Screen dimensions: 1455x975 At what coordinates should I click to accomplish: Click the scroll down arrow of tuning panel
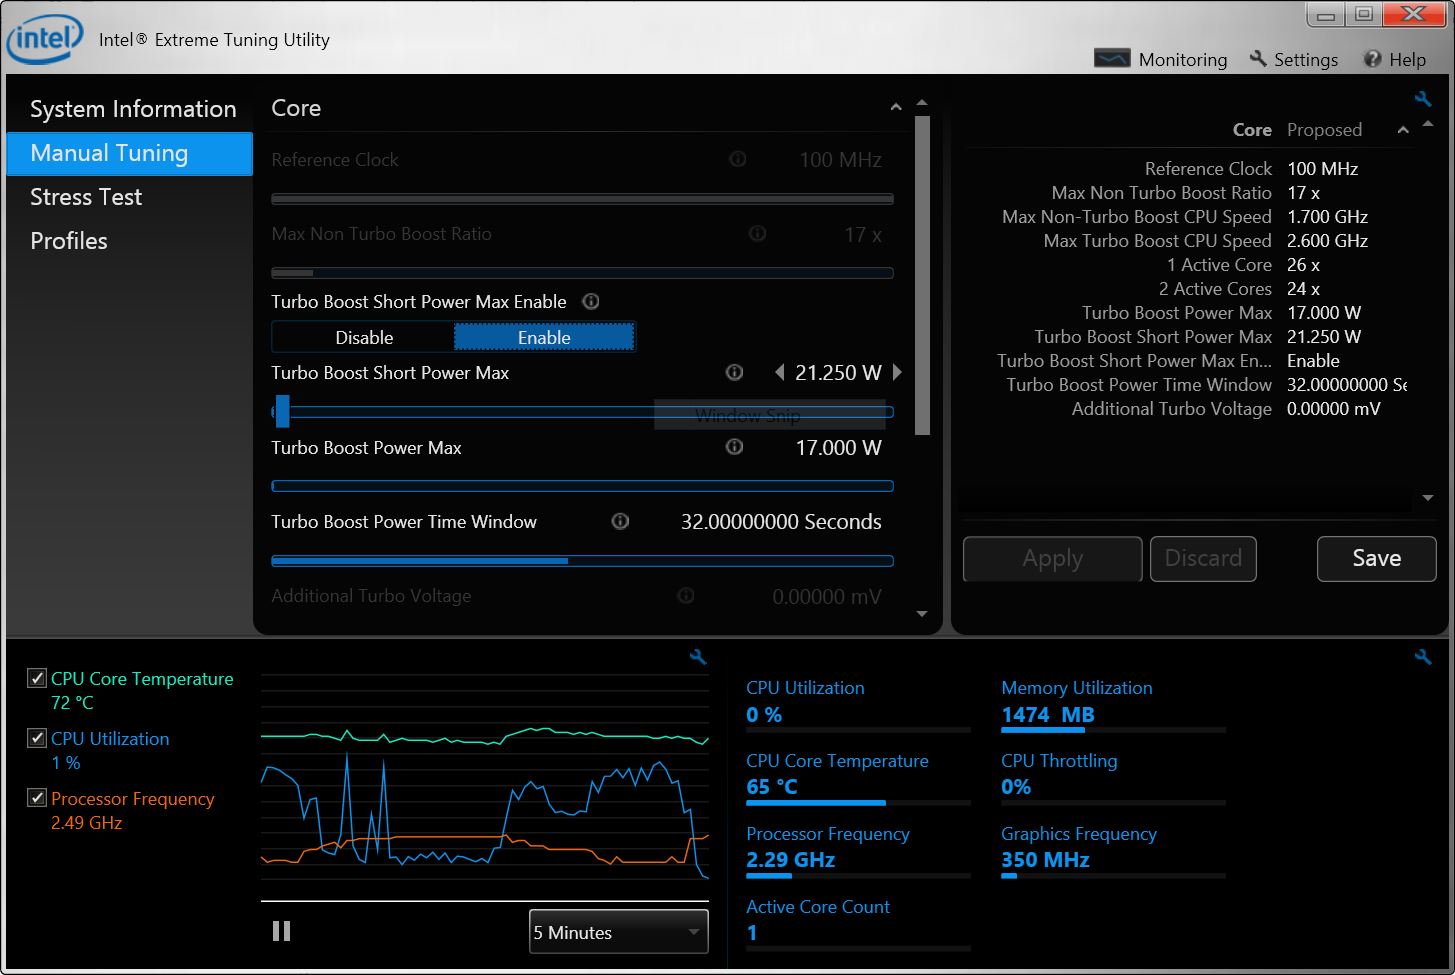click(922, 614)
